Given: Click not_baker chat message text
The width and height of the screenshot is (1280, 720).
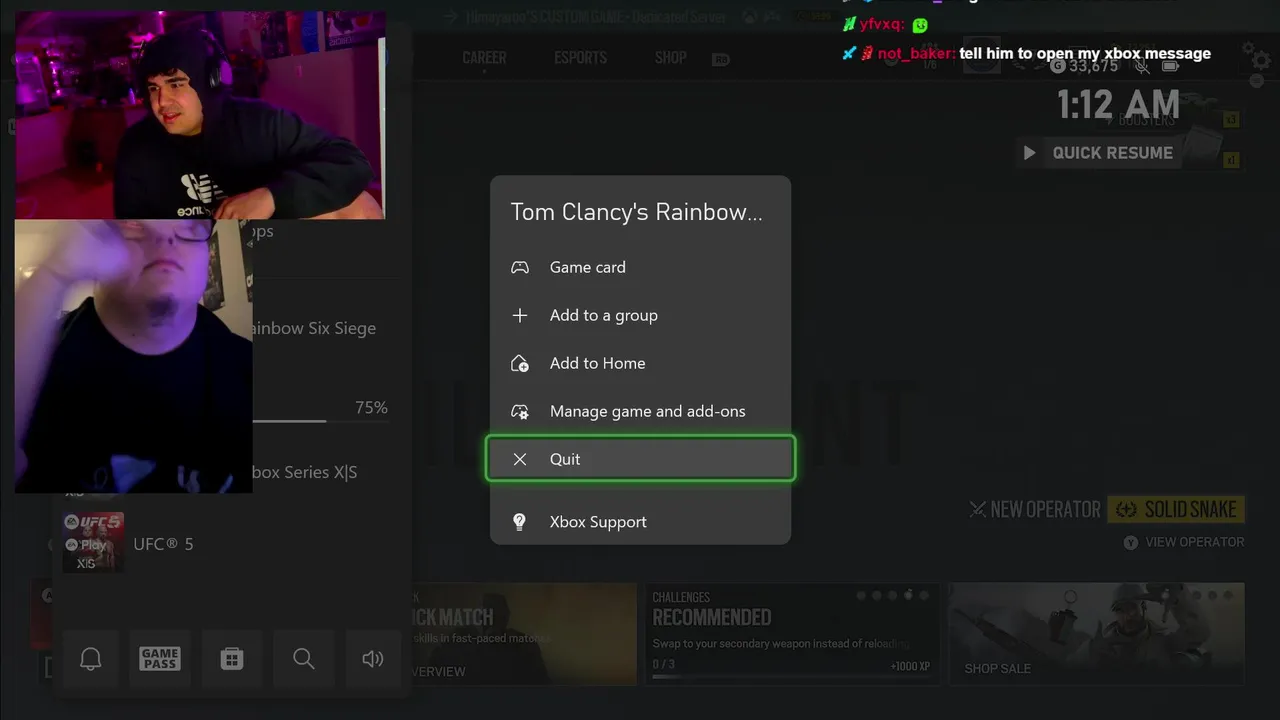Looking at the screenshot, I should coord(1085,53).
